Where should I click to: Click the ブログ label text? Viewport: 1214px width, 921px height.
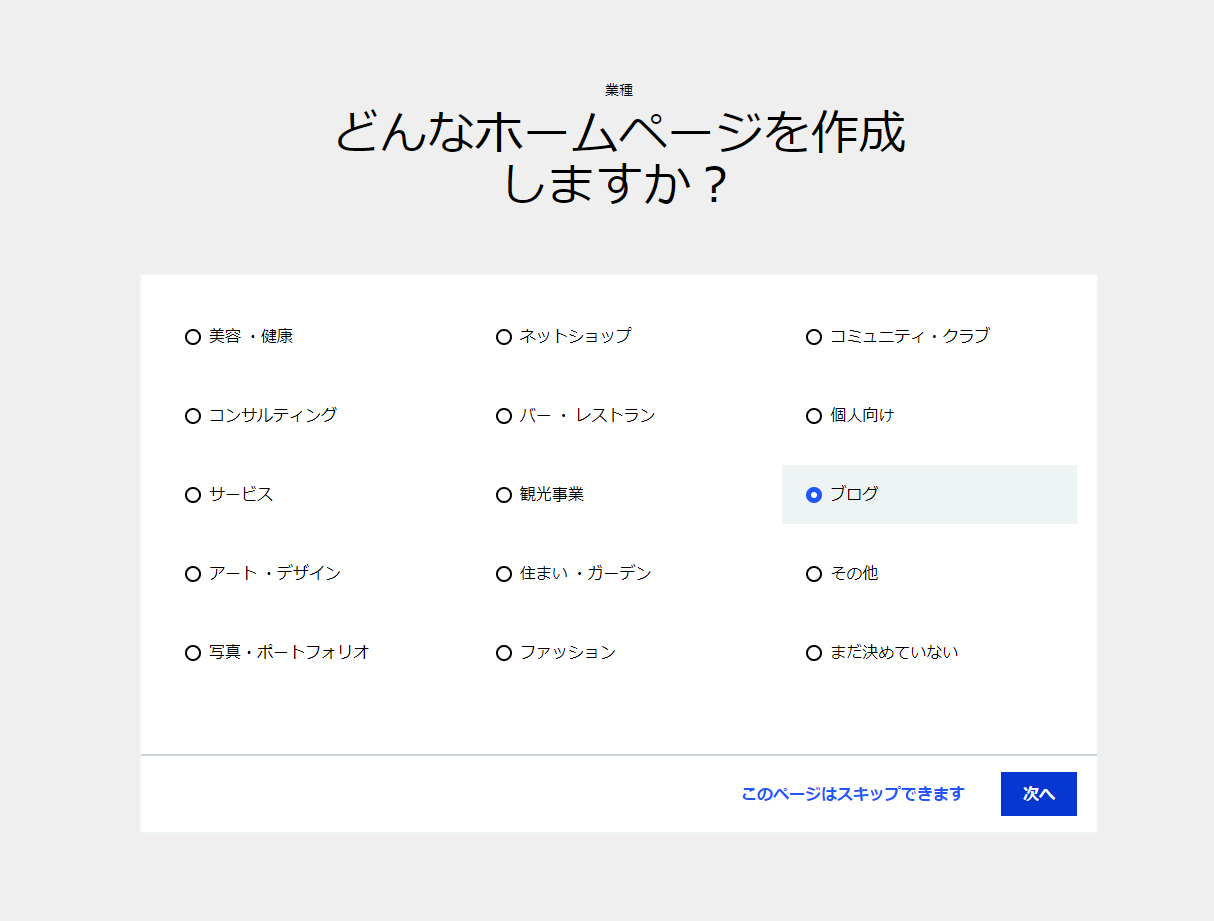[854, 494]
